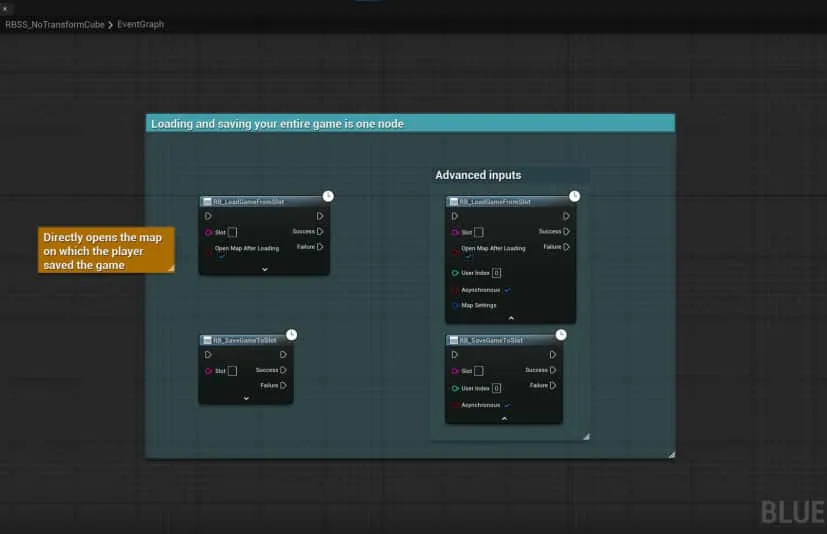
Task: Click the exec output pin on Advanced inputs save node
Action: [x=553, y=355]
